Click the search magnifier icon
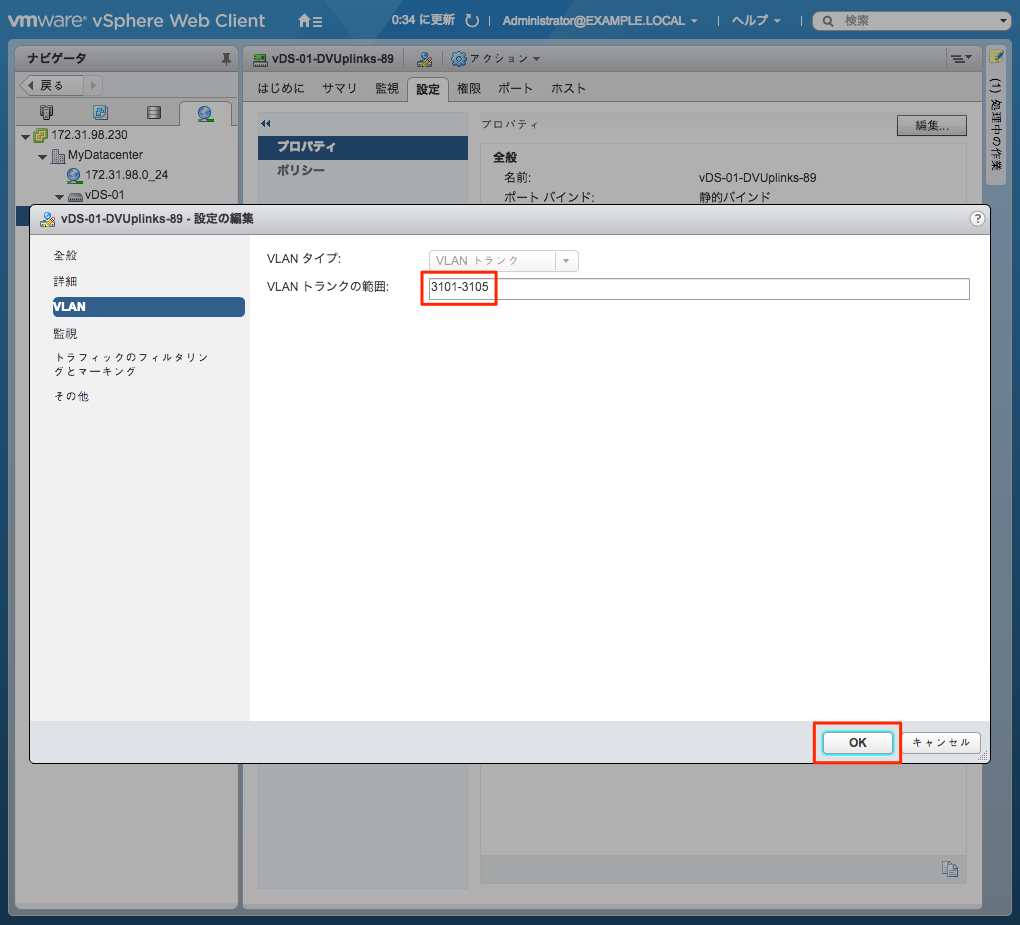This screenshot has height=925, width=1020. point(827,21)
